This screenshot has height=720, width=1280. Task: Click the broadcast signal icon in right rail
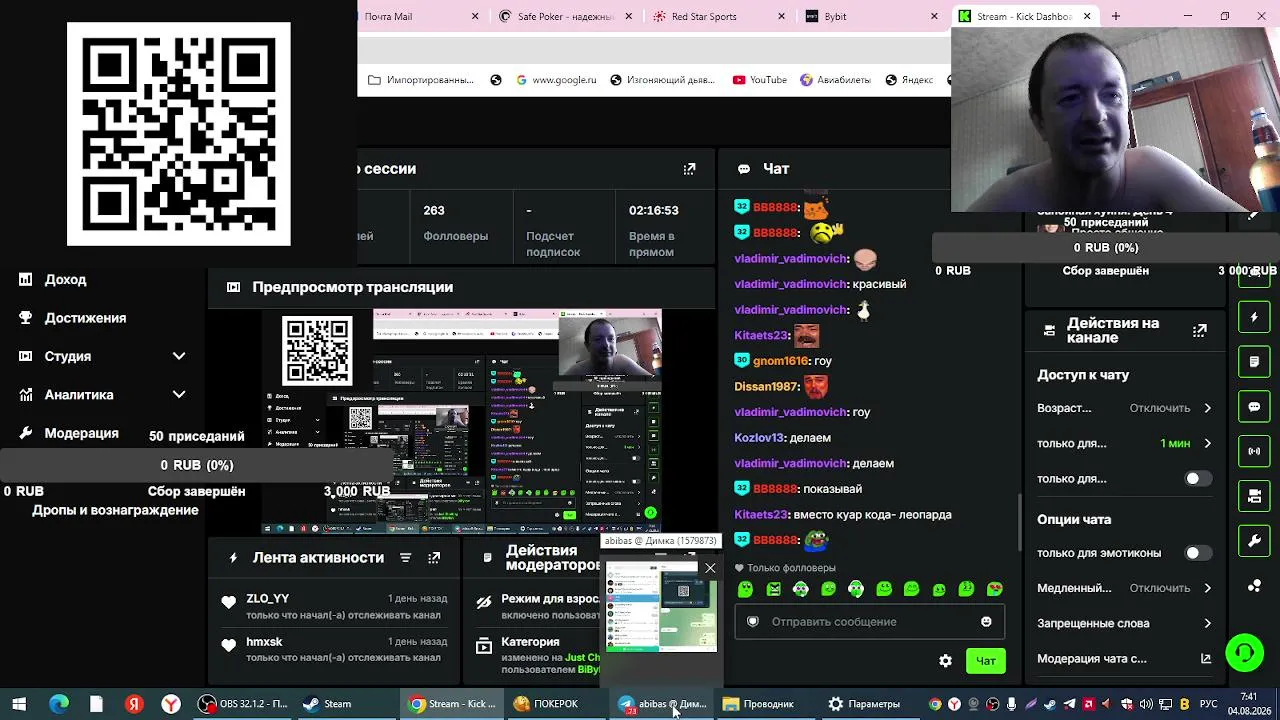tap(1254, 451)
